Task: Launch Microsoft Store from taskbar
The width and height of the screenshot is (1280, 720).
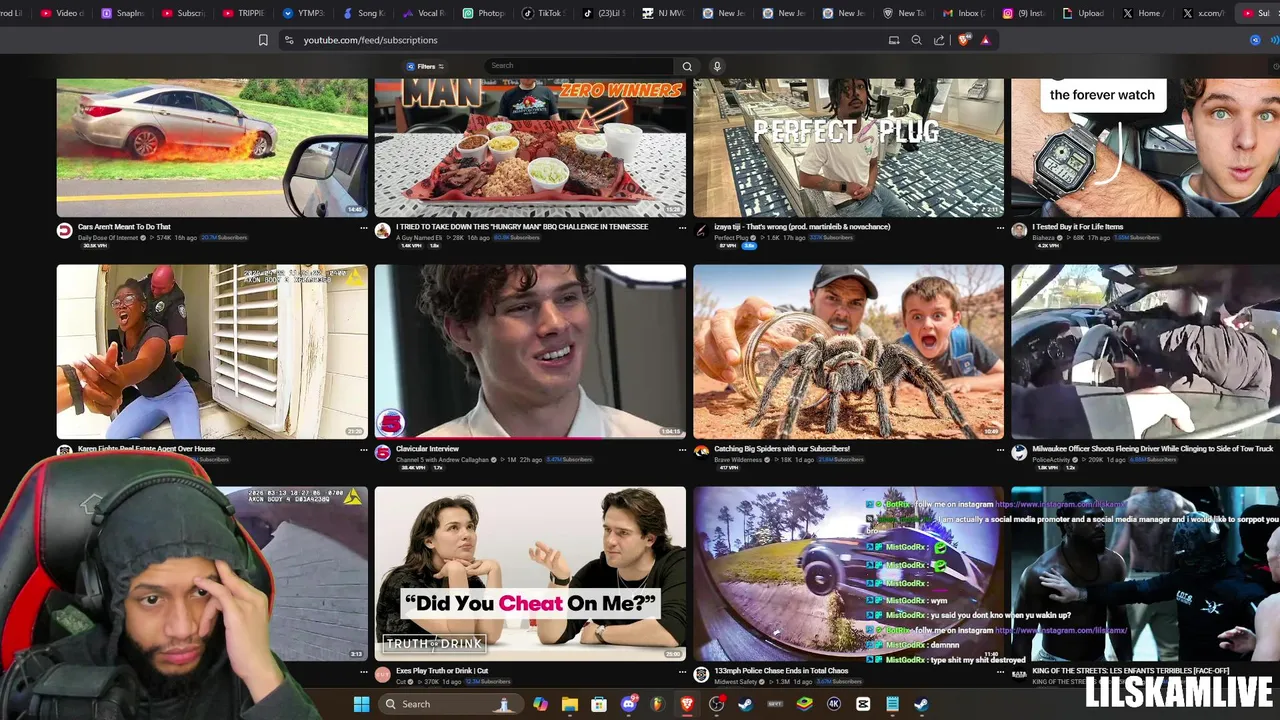Action: pyautogui.click(x=598, y=704)
